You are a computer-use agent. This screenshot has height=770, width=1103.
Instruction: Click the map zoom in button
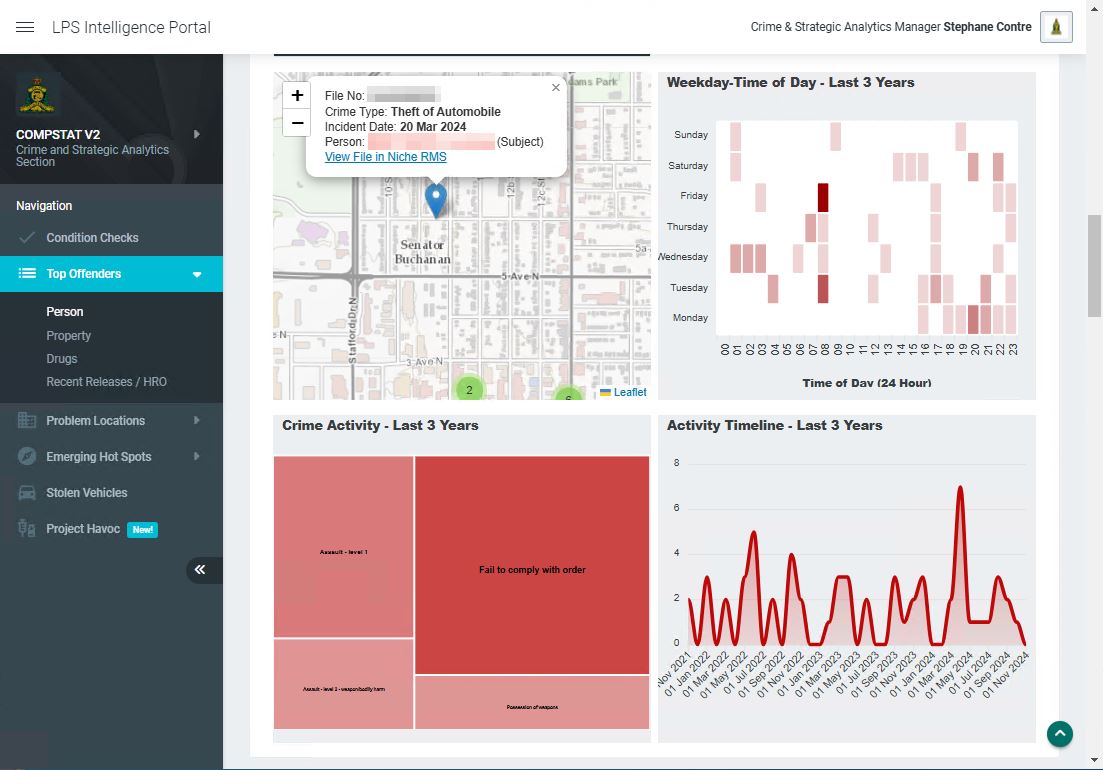point(297,96)
